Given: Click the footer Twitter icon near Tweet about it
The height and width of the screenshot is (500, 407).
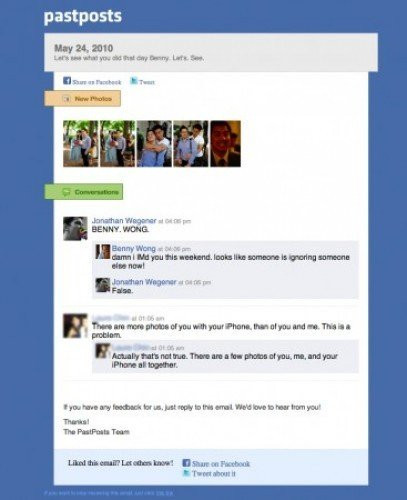Looking at the screenshot, I should click(186, 473).
